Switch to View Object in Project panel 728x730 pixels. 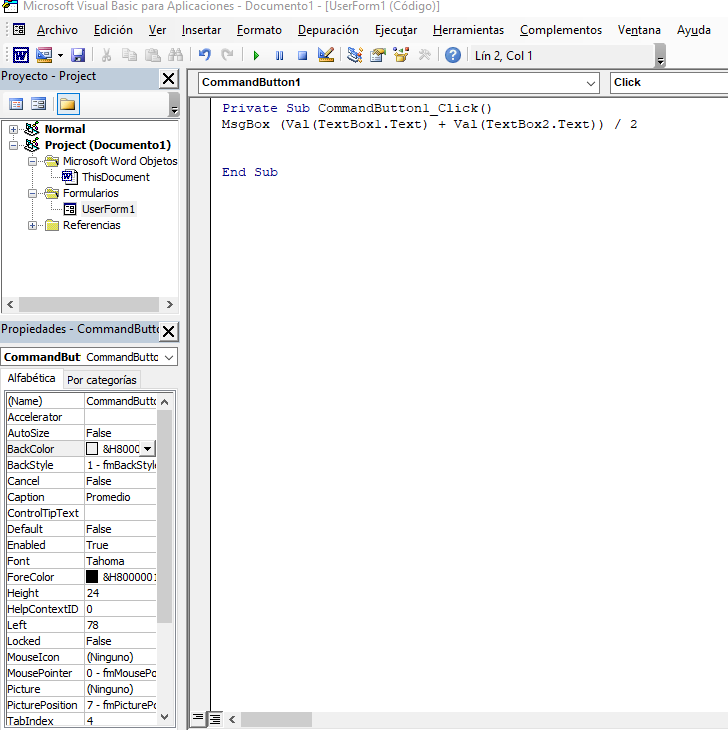[38, 104]
